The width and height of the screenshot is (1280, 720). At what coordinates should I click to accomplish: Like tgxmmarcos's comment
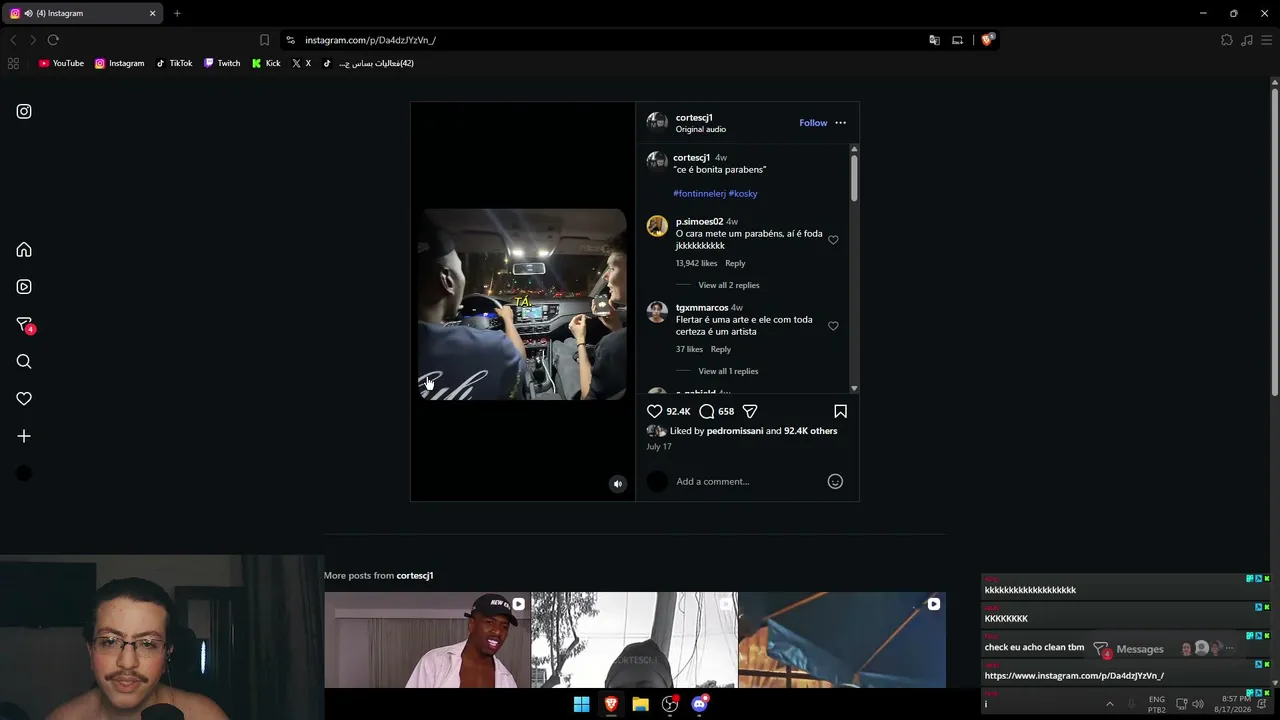tap(833, 326)
